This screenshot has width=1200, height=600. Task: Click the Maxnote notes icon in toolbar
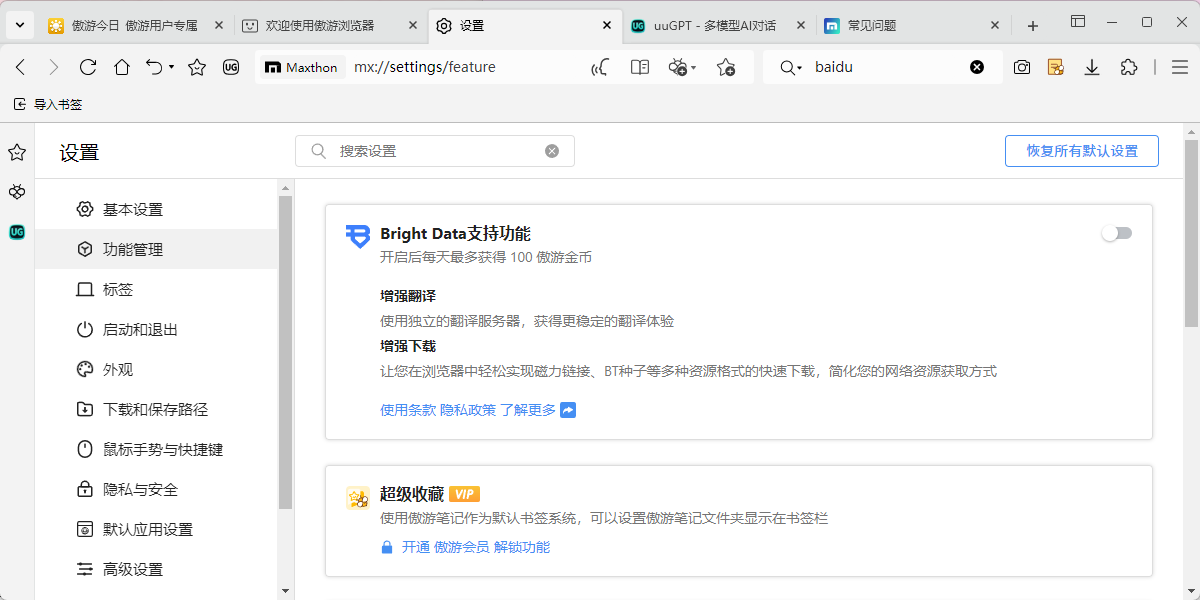tap(1056, 67)
